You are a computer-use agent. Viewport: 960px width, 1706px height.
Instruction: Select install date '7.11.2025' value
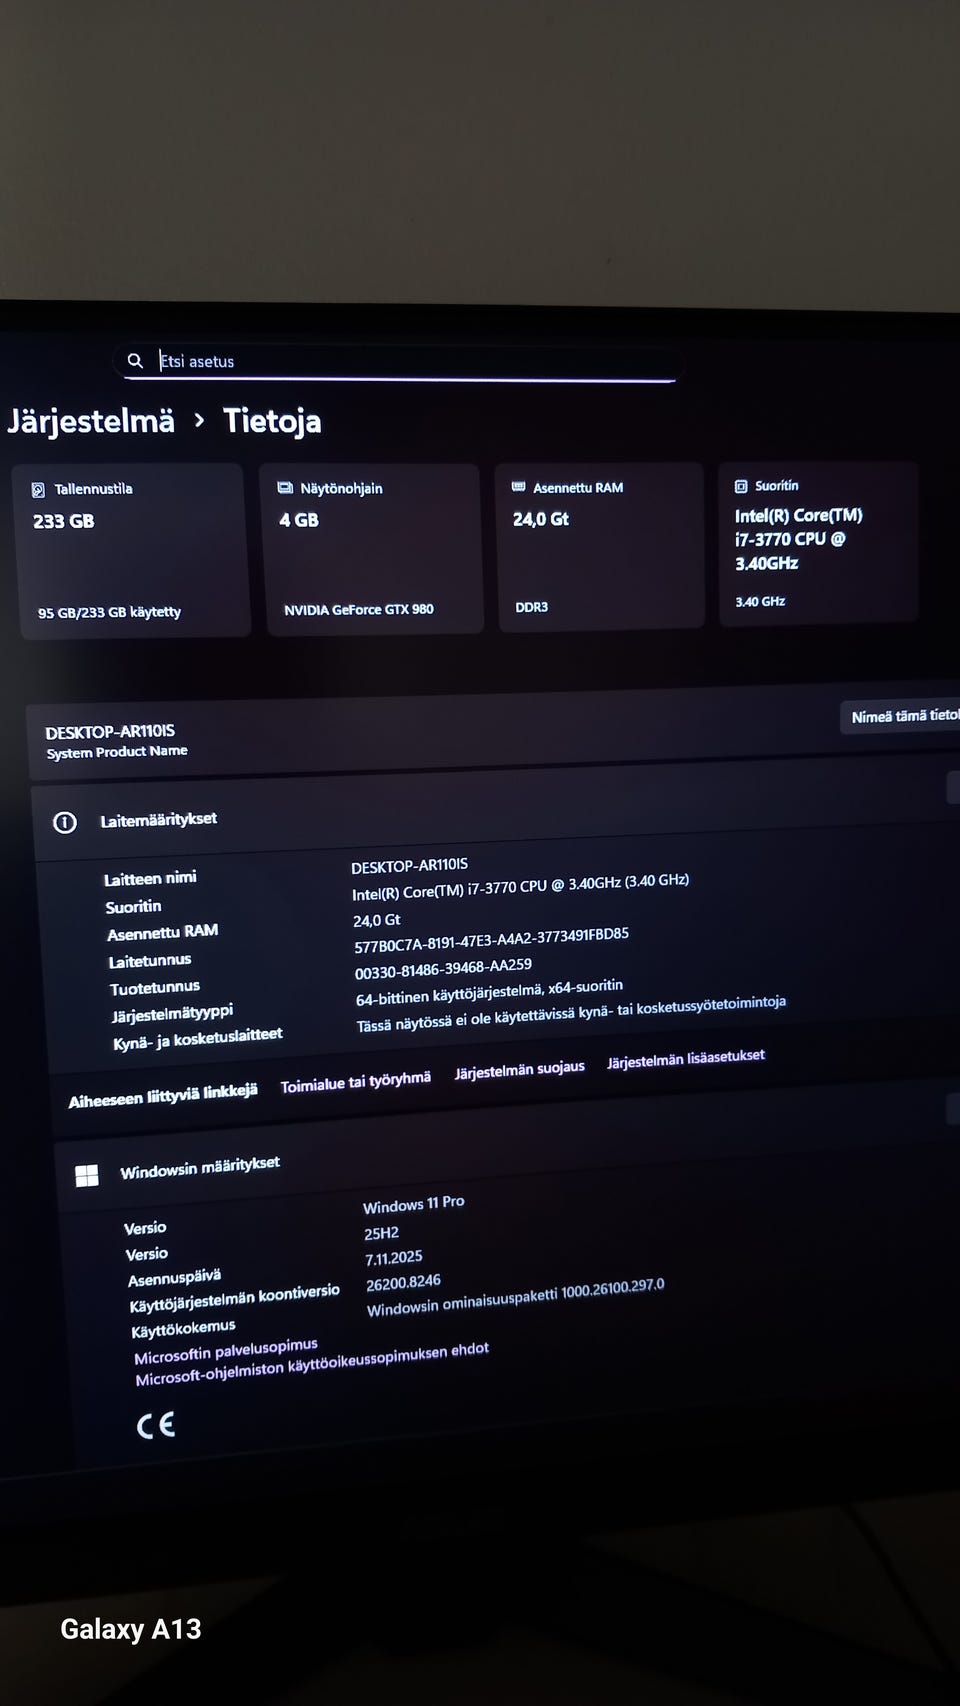pyautogui.click(x=394, y=1258)
